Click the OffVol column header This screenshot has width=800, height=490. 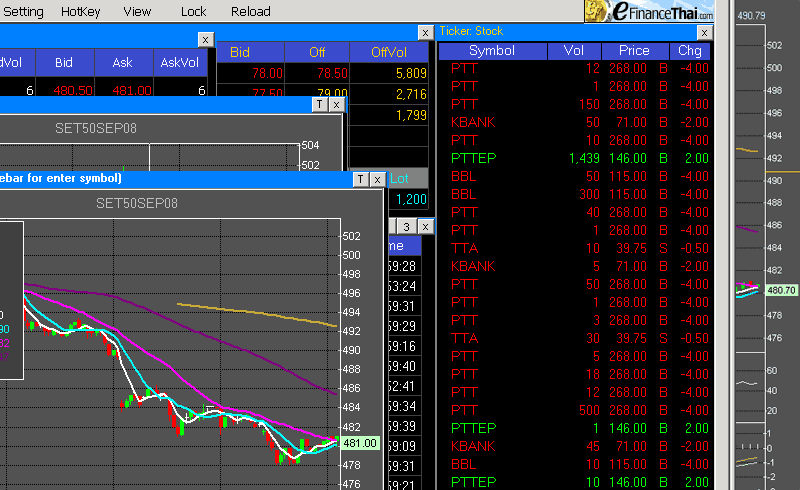coord(389,52)
